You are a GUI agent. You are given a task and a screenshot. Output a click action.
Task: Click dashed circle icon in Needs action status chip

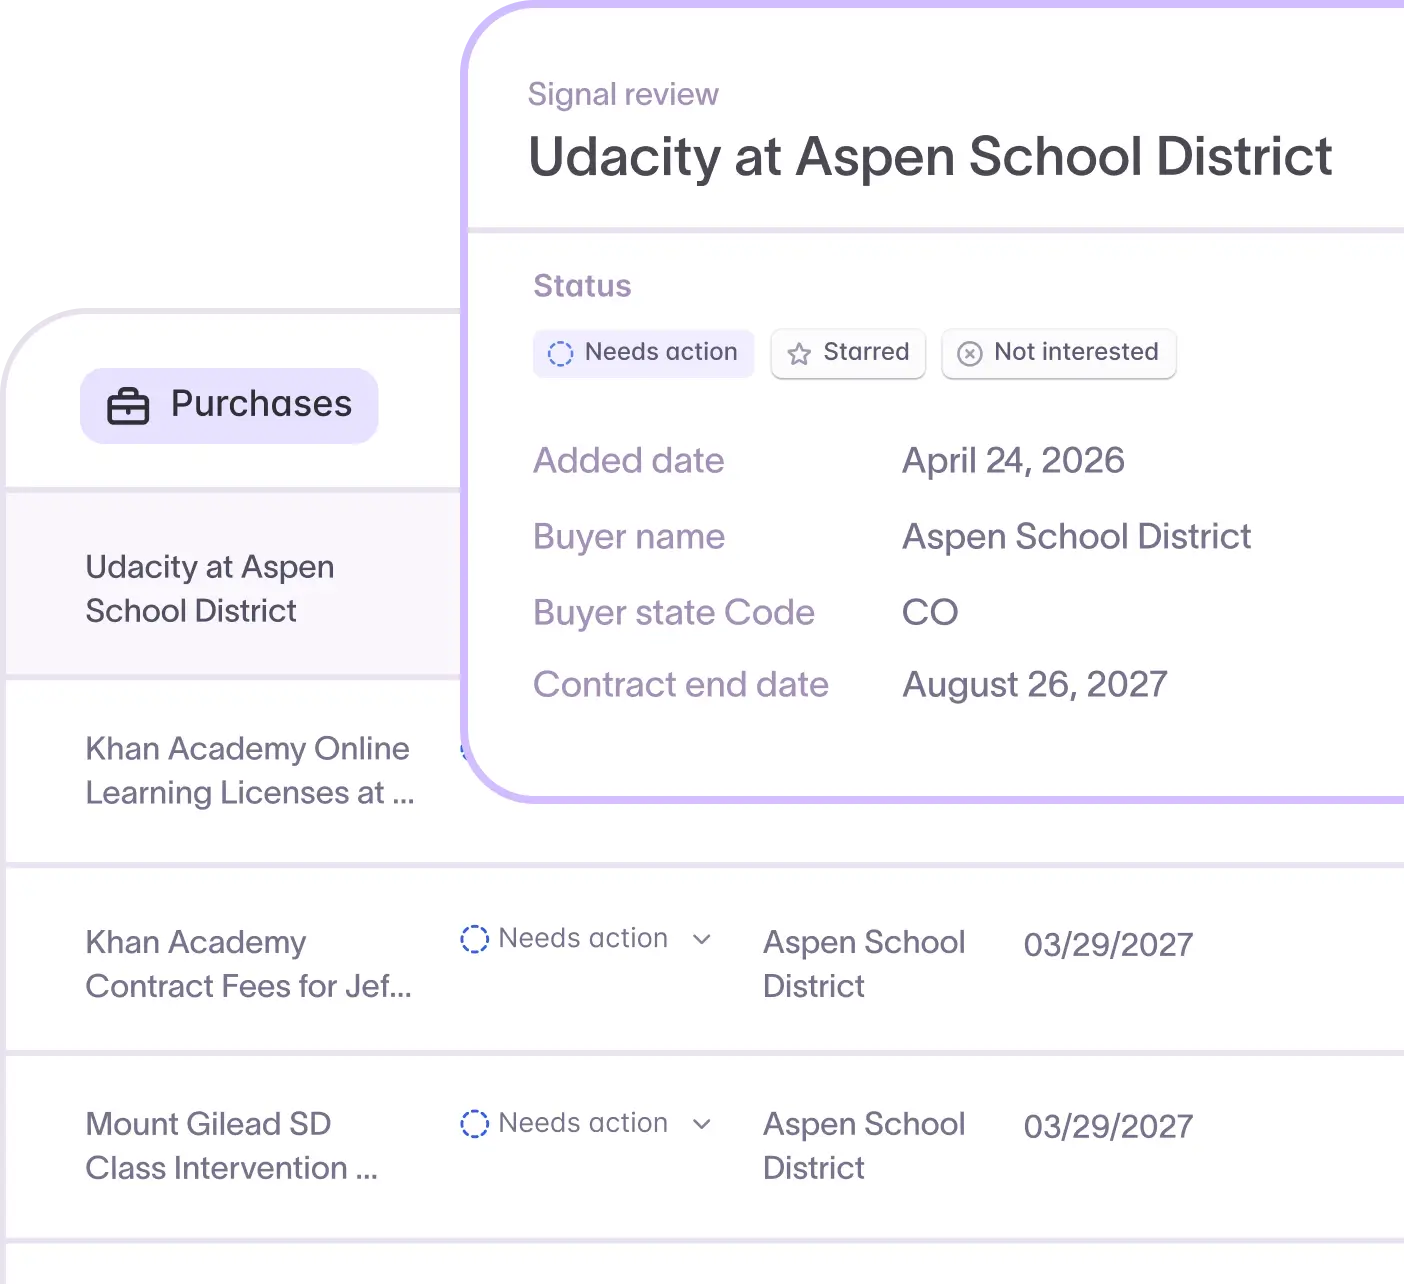pyautogui.click(x=560, y=353)
